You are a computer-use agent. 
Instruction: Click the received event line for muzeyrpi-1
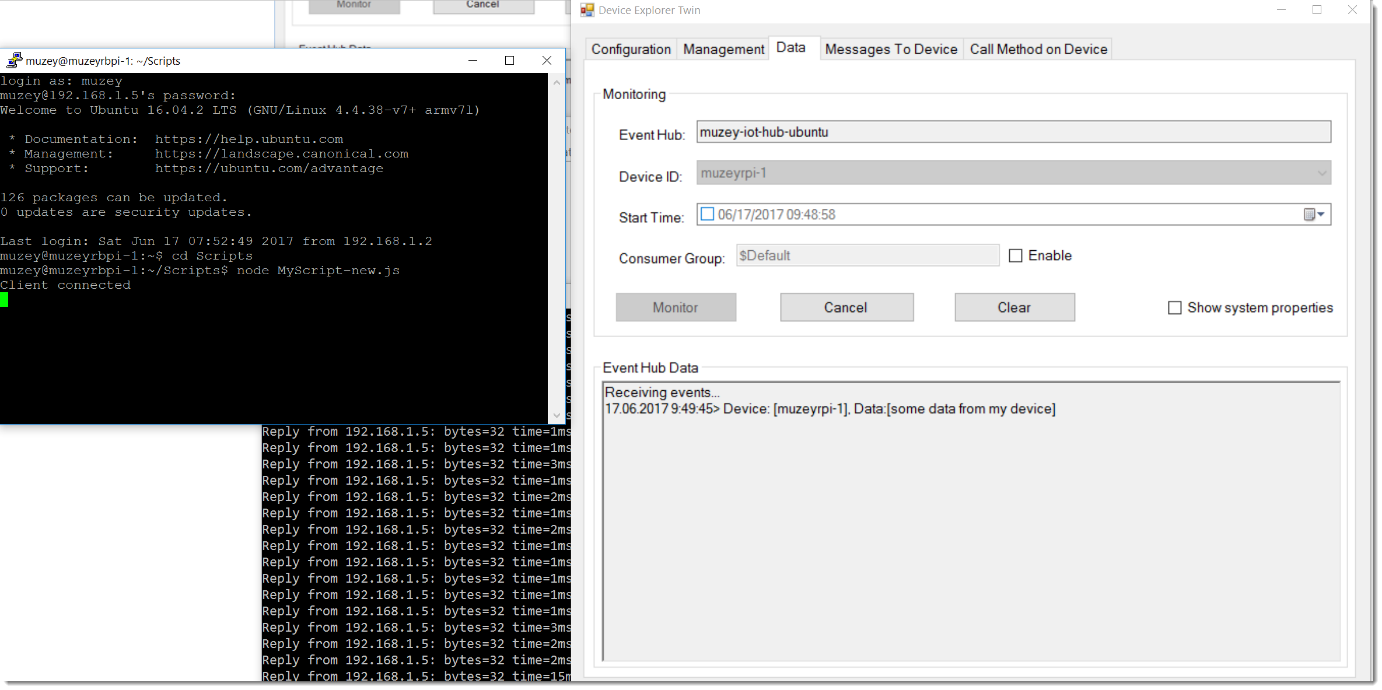(830, 409)
